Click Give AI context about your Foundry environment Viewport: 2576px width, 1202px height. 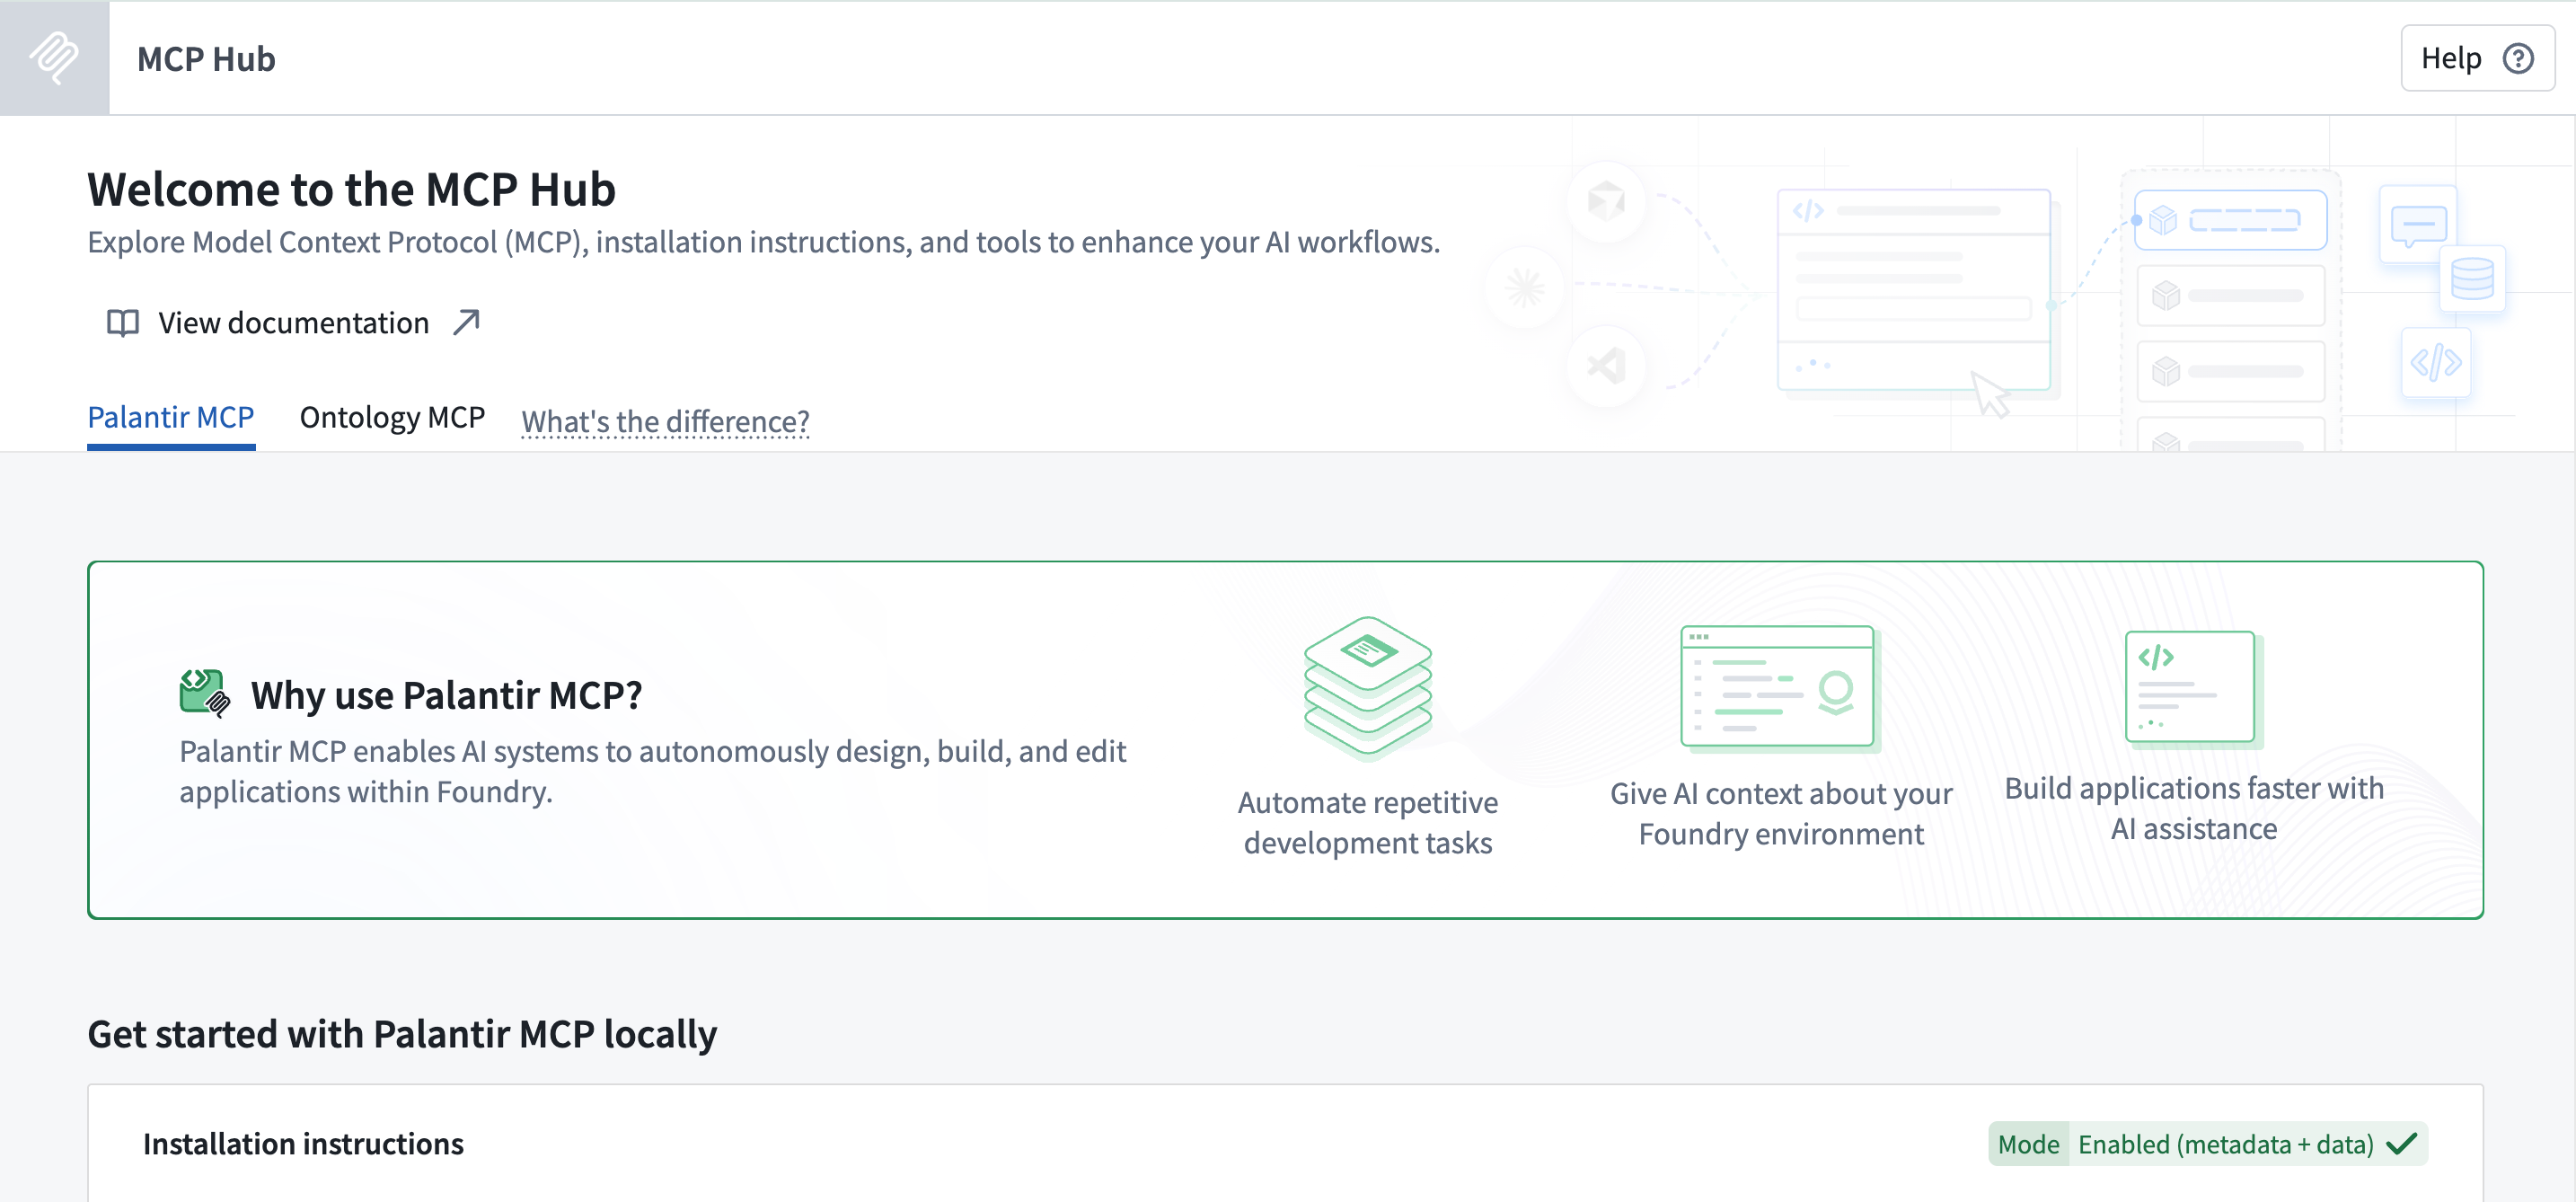tap(1780, 813)
